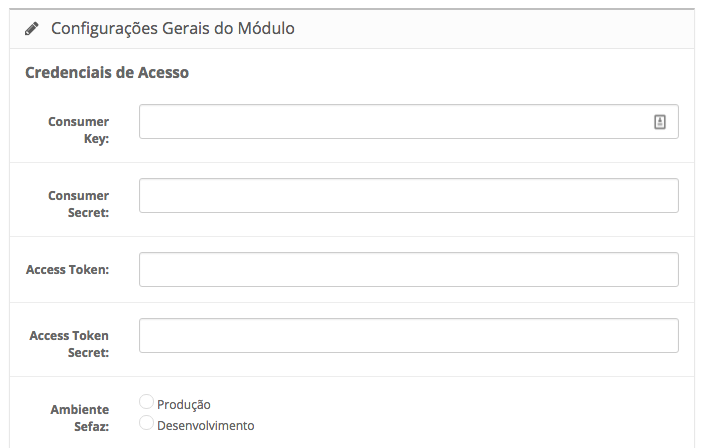Click the autofill contact icon in Consumer Key

[x=659, y=122]
